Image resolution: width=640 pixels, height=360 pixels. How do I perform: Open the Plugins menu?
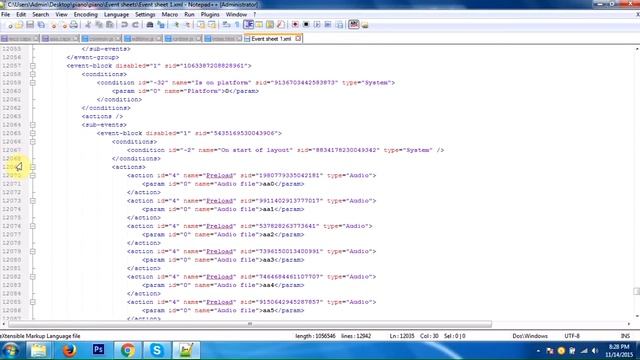(210, 14)
